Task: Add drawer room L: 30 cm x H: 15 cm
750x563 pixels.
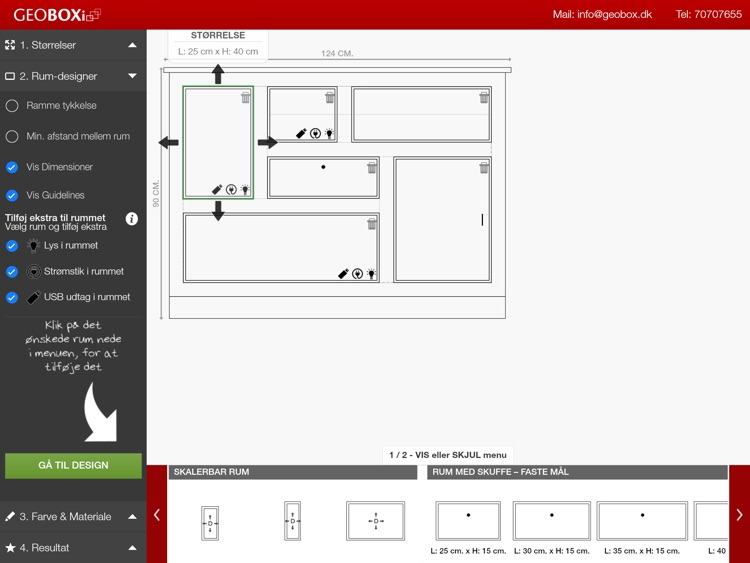Action: 551,521
